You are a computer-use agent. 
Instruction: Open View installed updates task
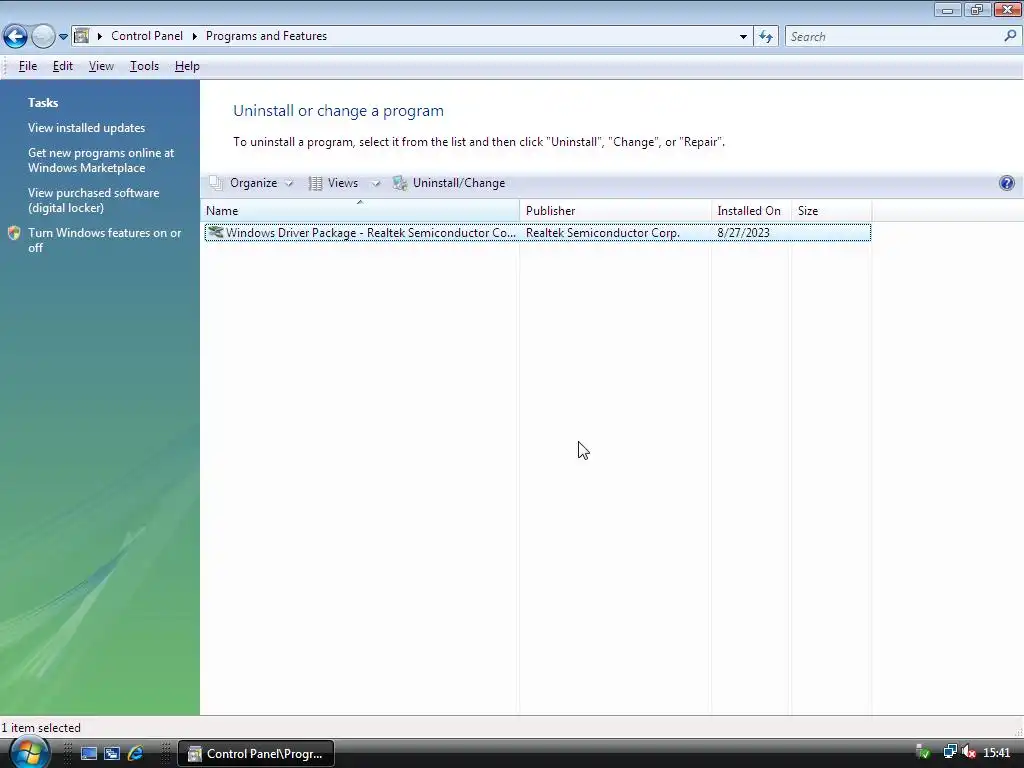pos(86,128)
